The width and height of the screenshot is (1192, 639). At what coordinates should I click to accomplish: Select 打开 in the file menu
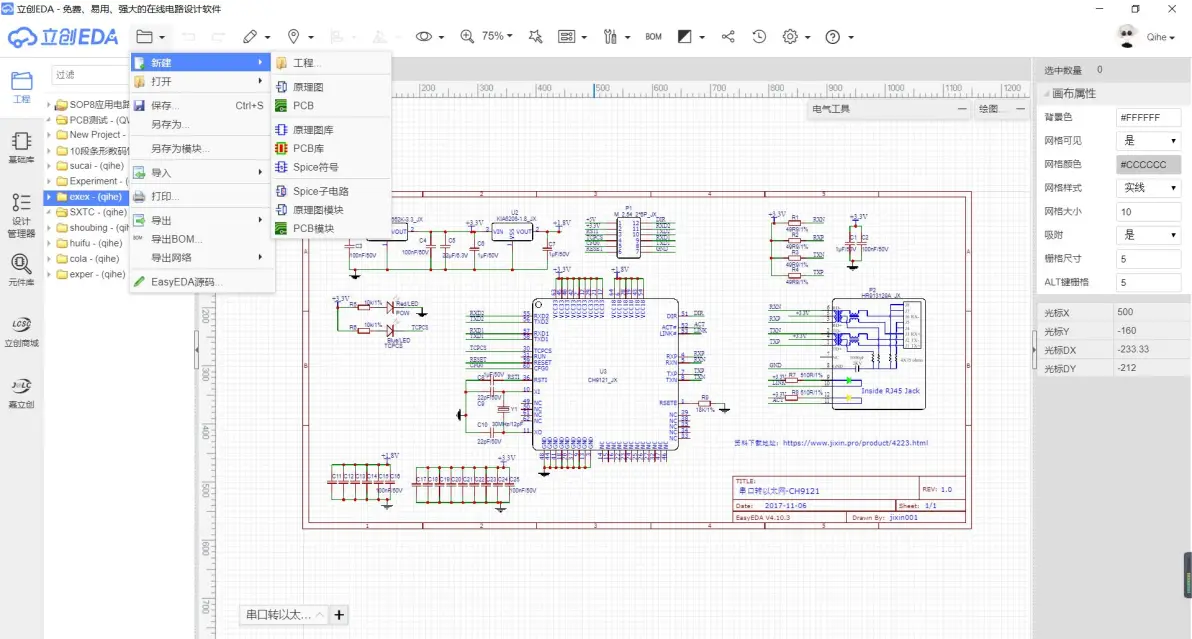[x=201, y=81]
